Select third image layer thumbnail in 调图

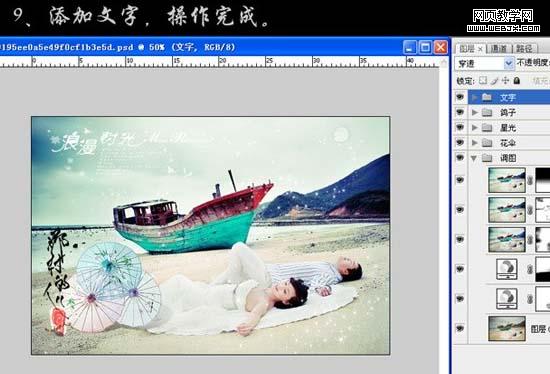pyautogui.click(x=507, y=239)
